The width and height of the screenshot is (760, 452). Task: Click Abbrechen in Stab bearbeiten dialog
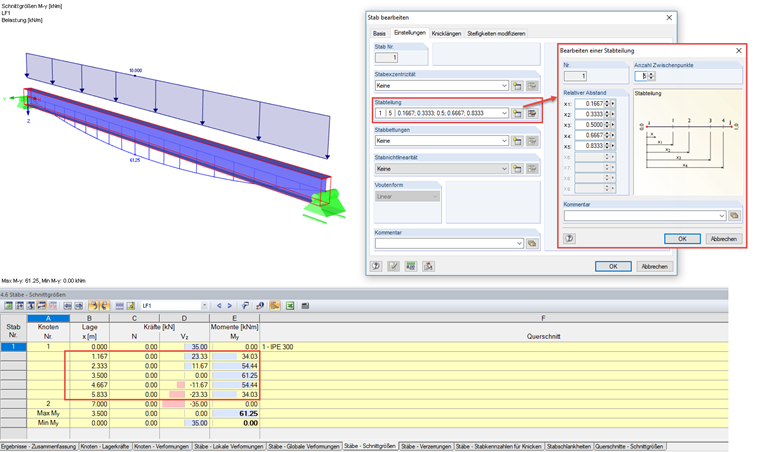pyautogui.click(x=655, y=266)
